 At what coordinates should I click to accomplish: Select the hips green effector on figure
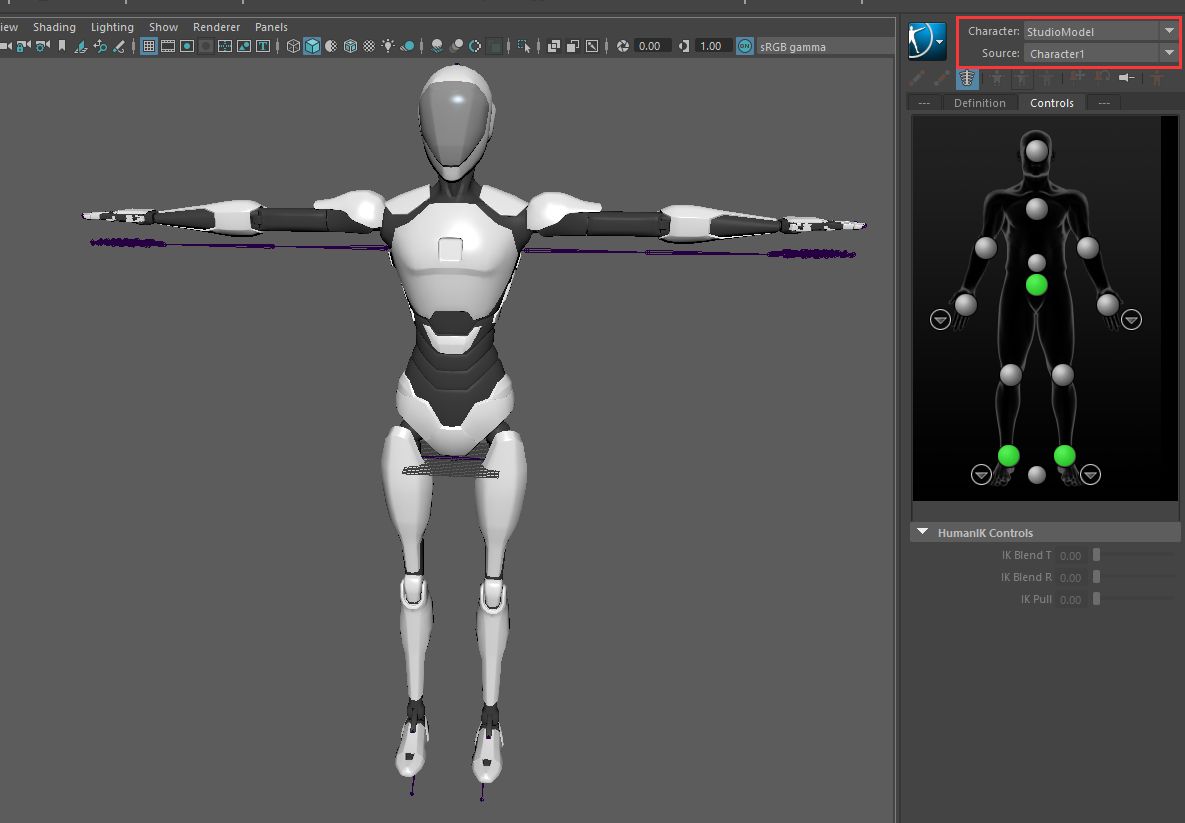tap(1037, 285)
